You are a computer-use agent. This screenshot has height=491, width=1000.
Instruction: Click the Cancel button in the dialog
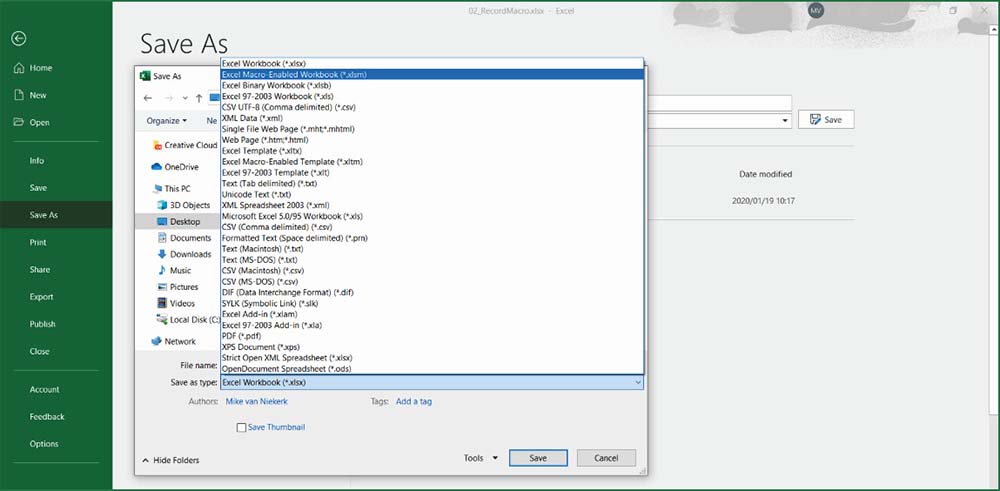[x=606, y=458]
